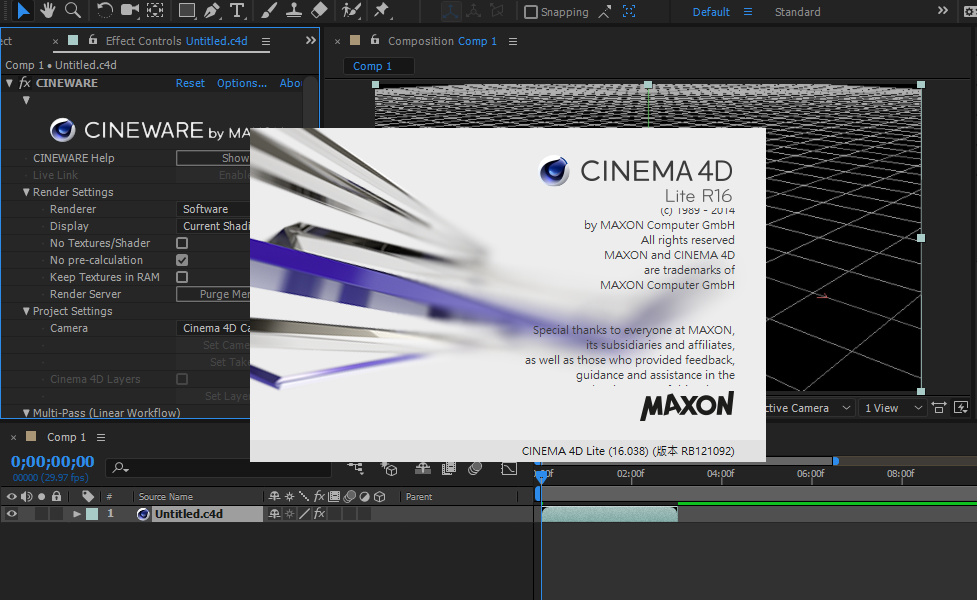Click the timeline layer search field

(218, 467)
